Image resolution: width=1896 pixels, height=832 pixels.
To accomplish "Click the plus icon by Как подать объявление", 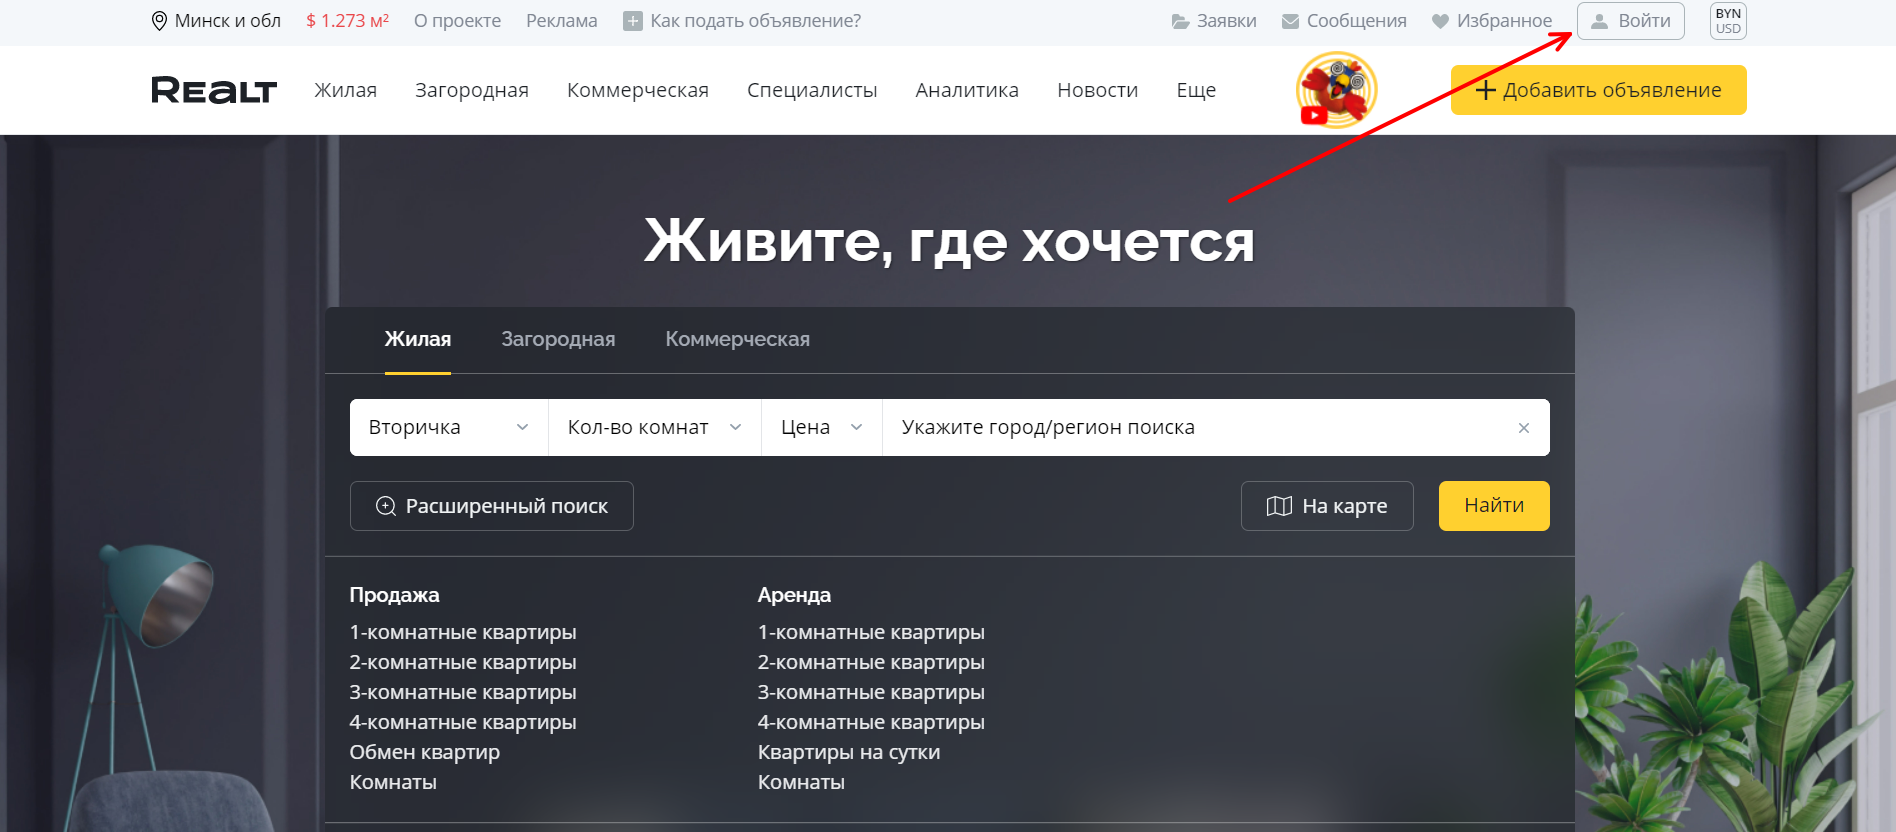I will 632,21.
